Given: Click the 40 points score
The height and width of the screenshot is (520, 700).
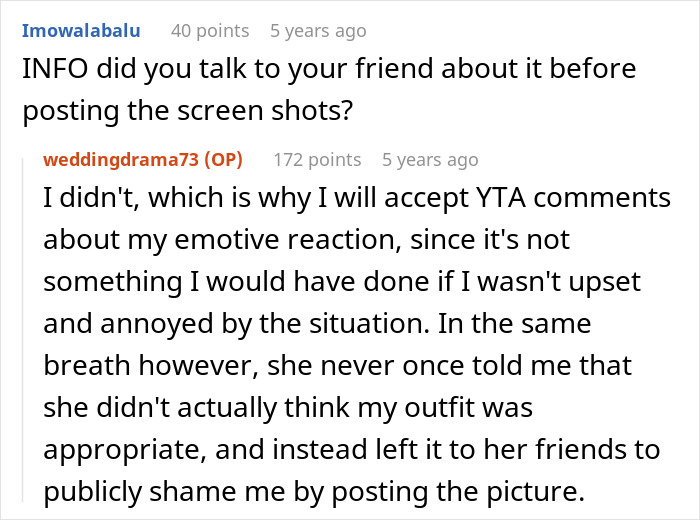Looking at the screenshot, I should pyautogui.click(x=209, y=31).
